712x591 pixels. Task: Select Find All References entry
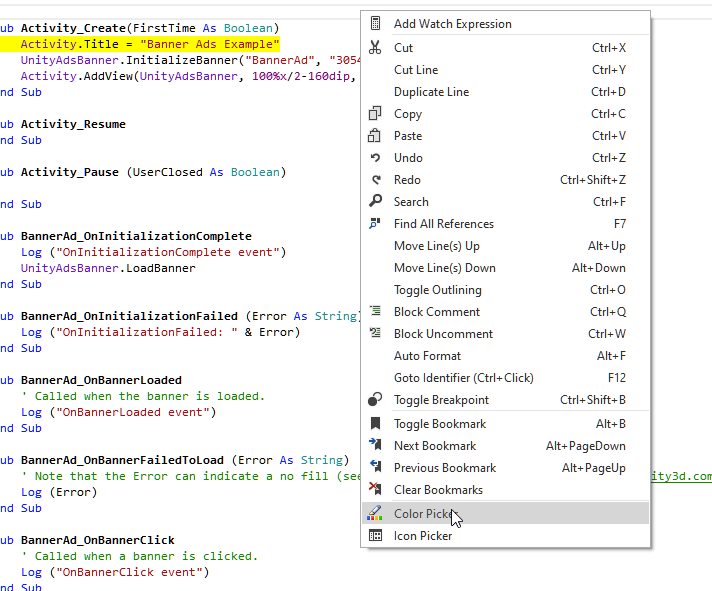tap(505, 223)
